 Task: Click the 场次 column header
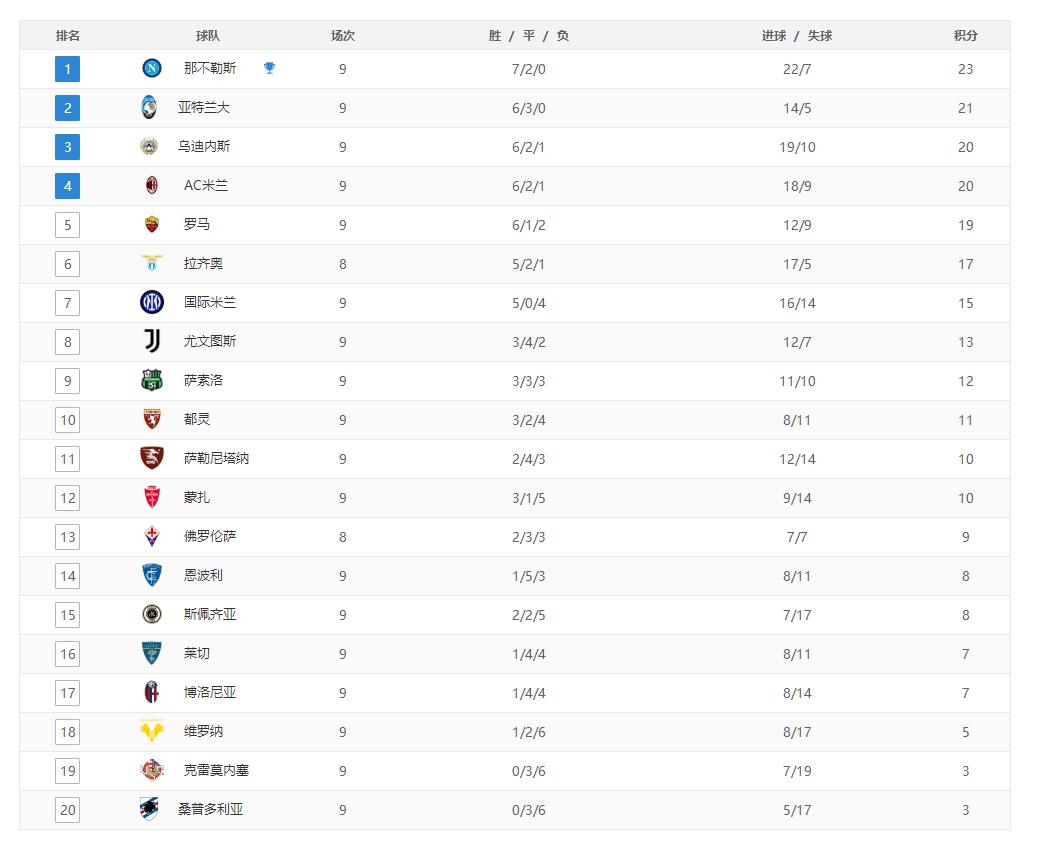343,36
